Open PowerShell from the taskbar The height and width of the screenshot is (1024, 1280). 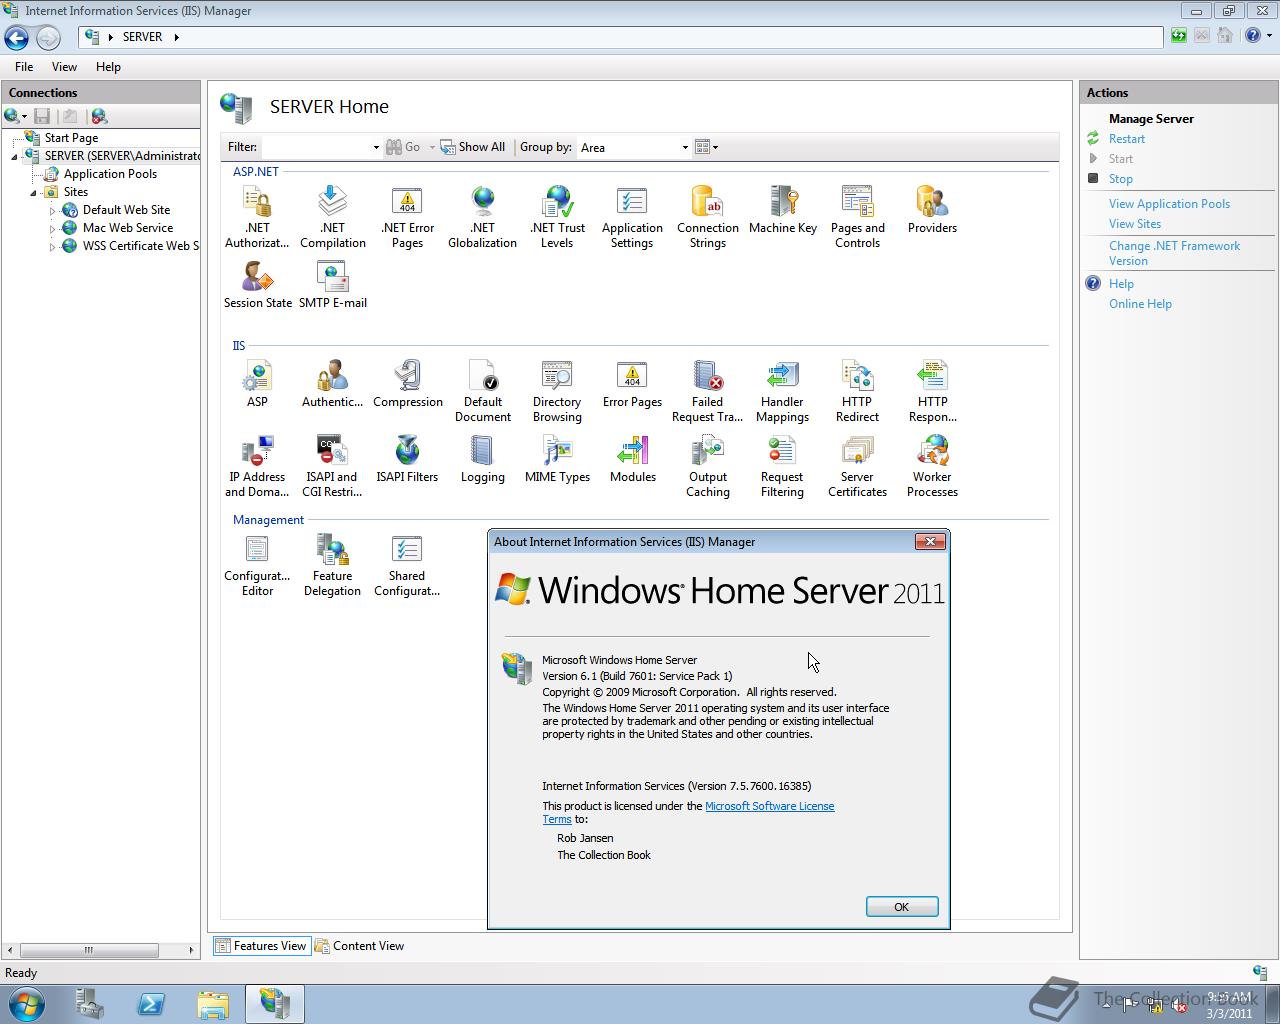point(151,1004)
